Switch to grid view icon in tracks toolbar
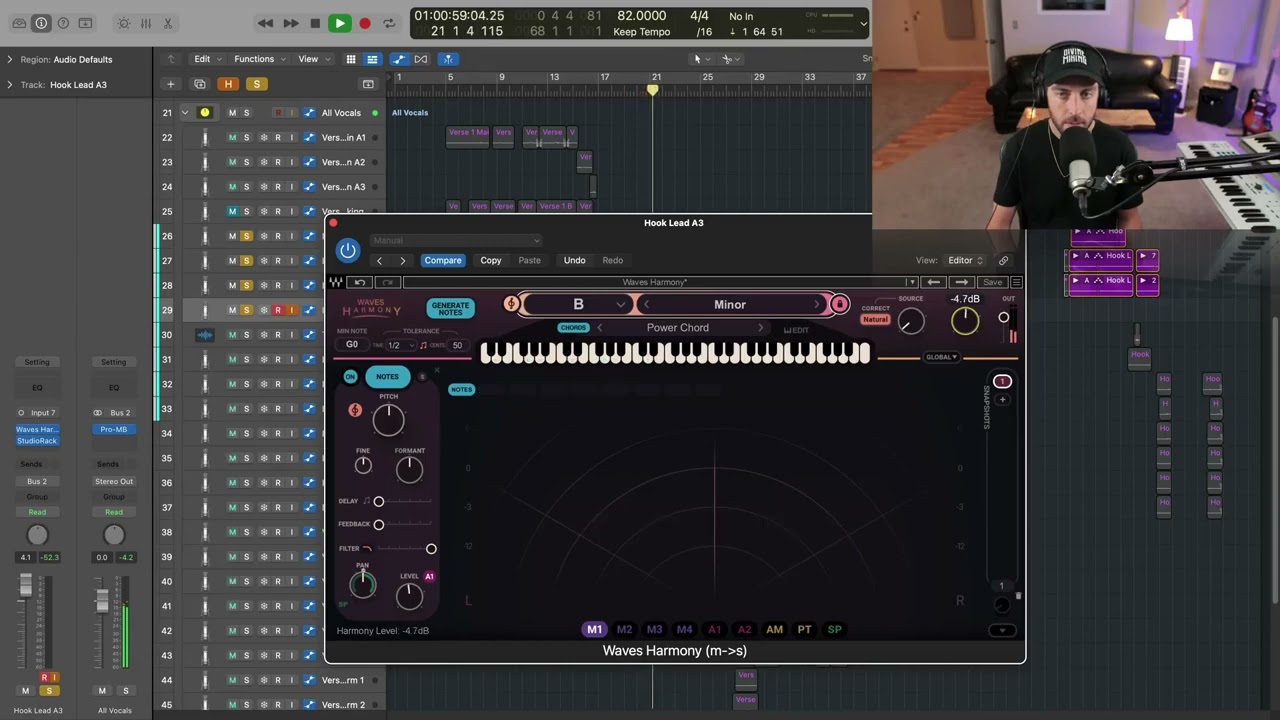 pyautogui.click(x=351, y=59)
